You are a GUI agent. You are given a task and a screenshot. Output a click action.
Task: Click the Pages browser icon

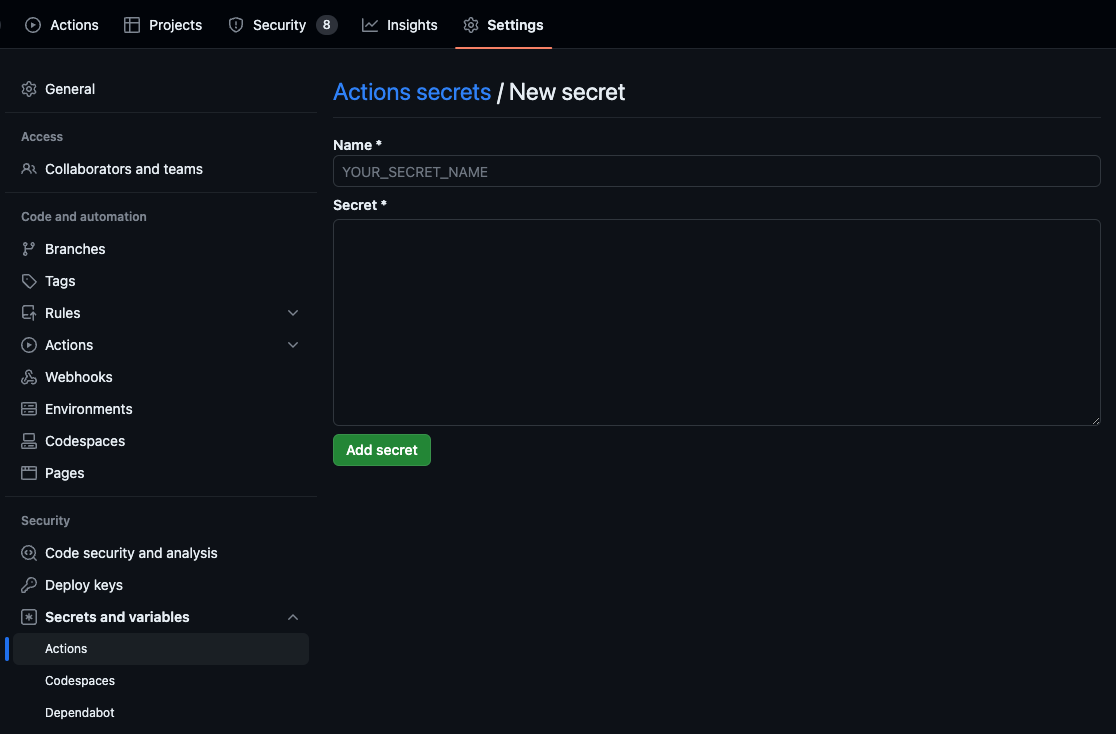28,473
